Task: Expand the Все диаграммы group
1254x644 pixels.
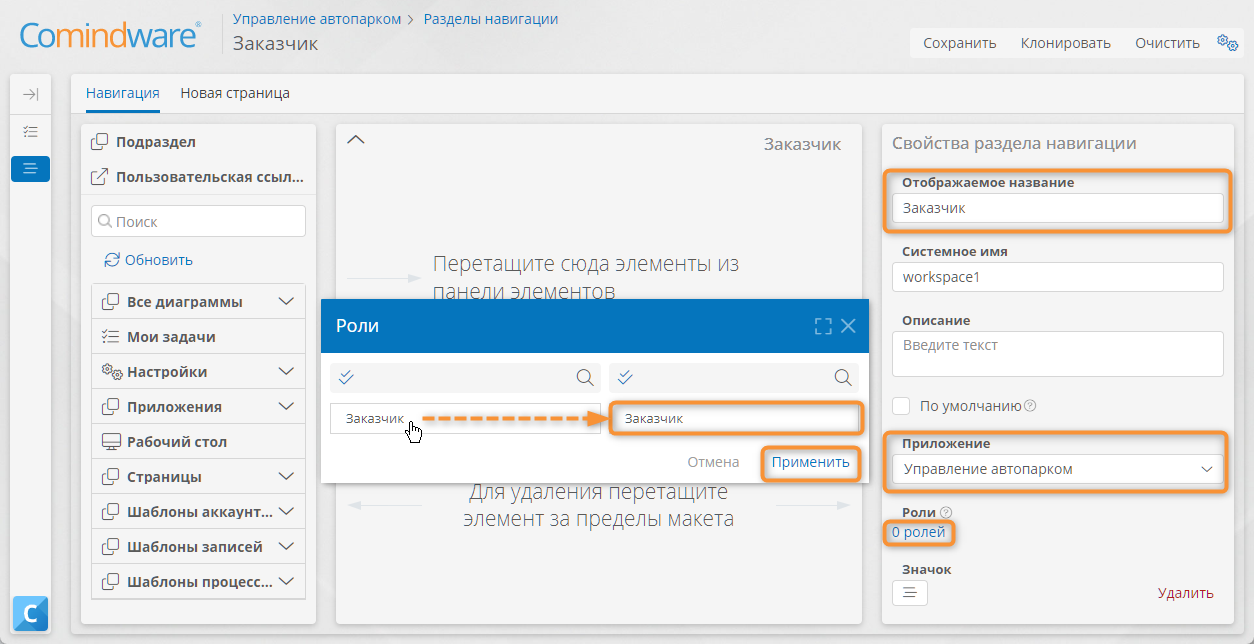Action: (x=286, y=302)
